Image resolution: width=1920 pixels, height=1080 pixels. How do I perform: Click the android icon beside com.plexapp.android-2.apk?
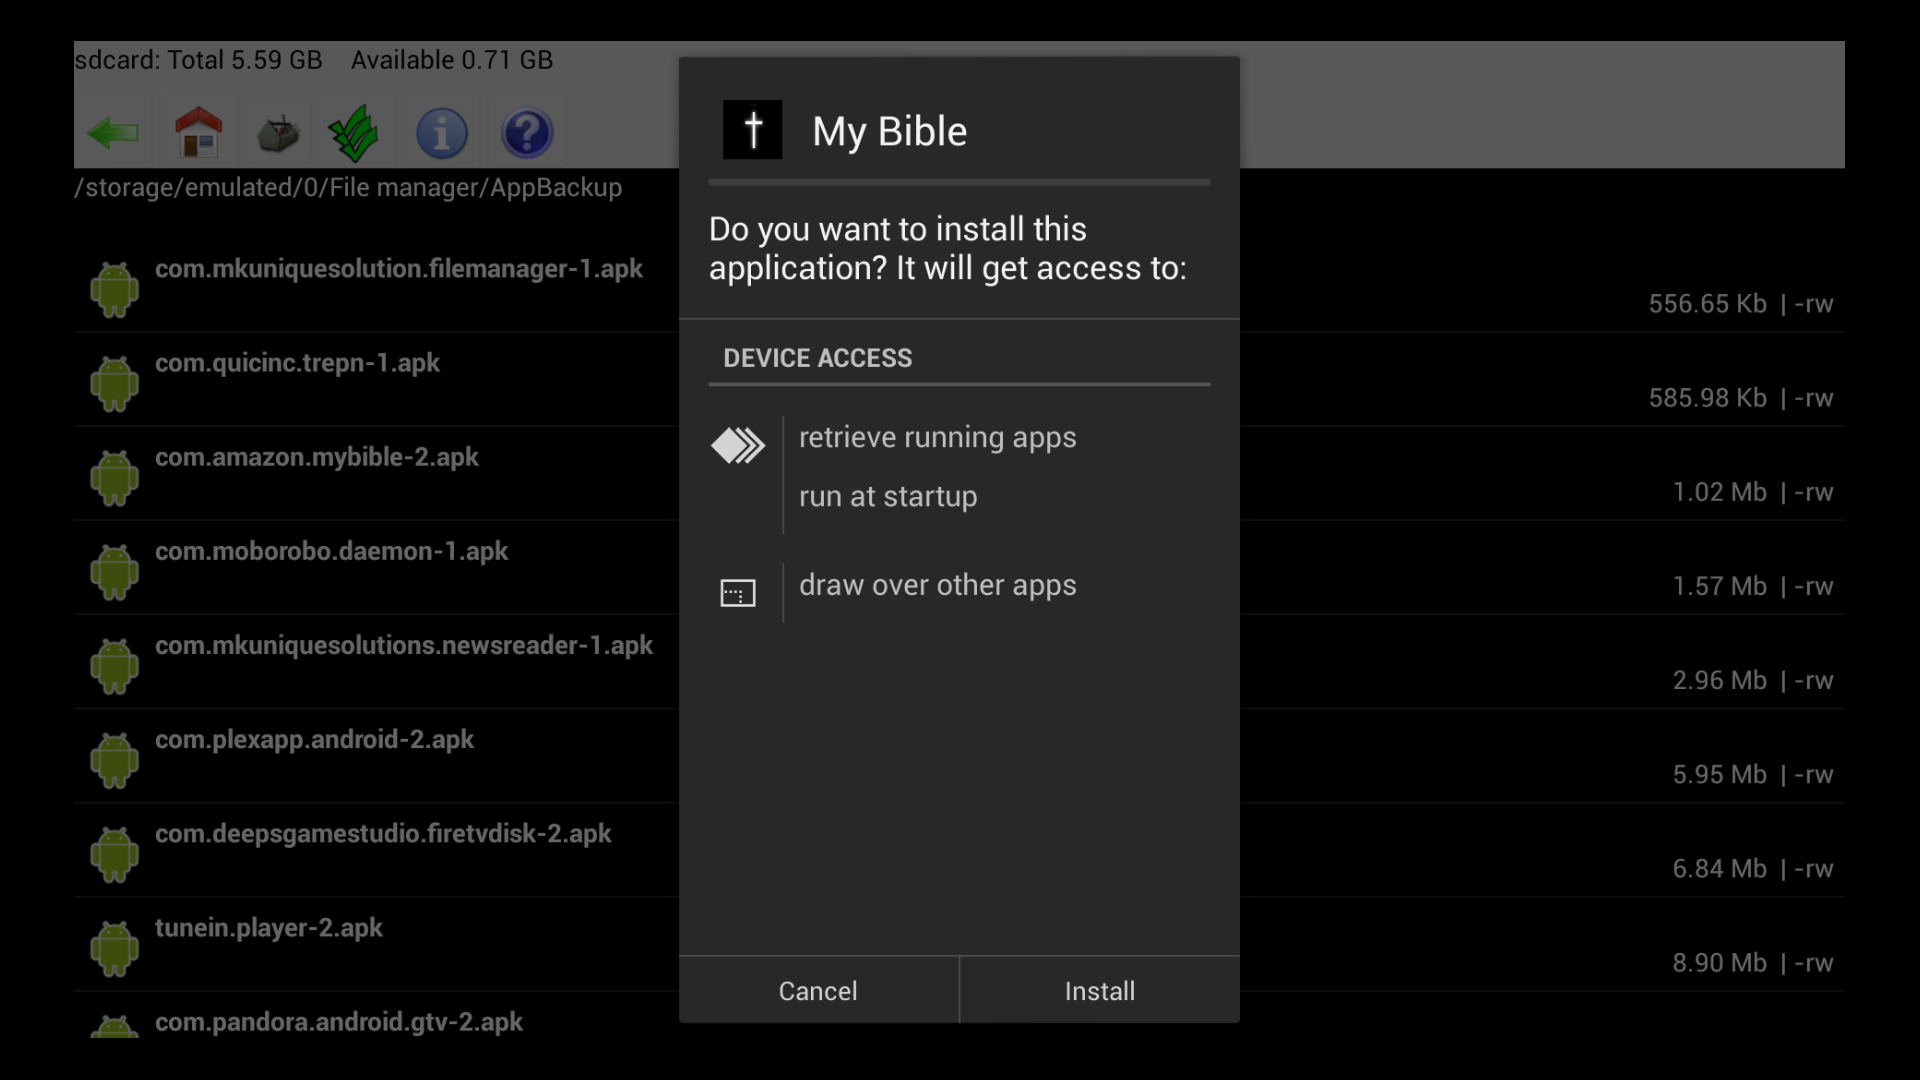click(x=114, y=758)
